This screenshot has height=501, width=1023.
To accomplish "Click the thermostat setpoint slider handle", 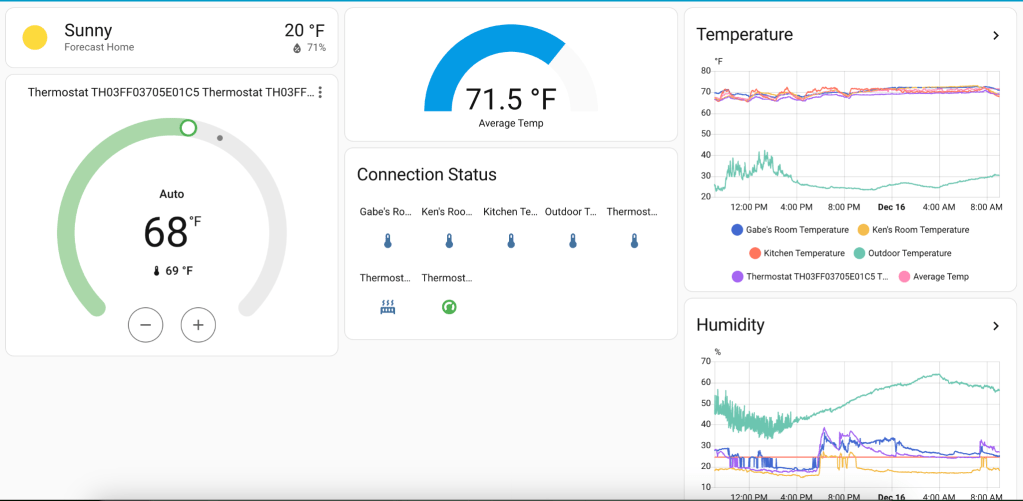I will [188, 128].
